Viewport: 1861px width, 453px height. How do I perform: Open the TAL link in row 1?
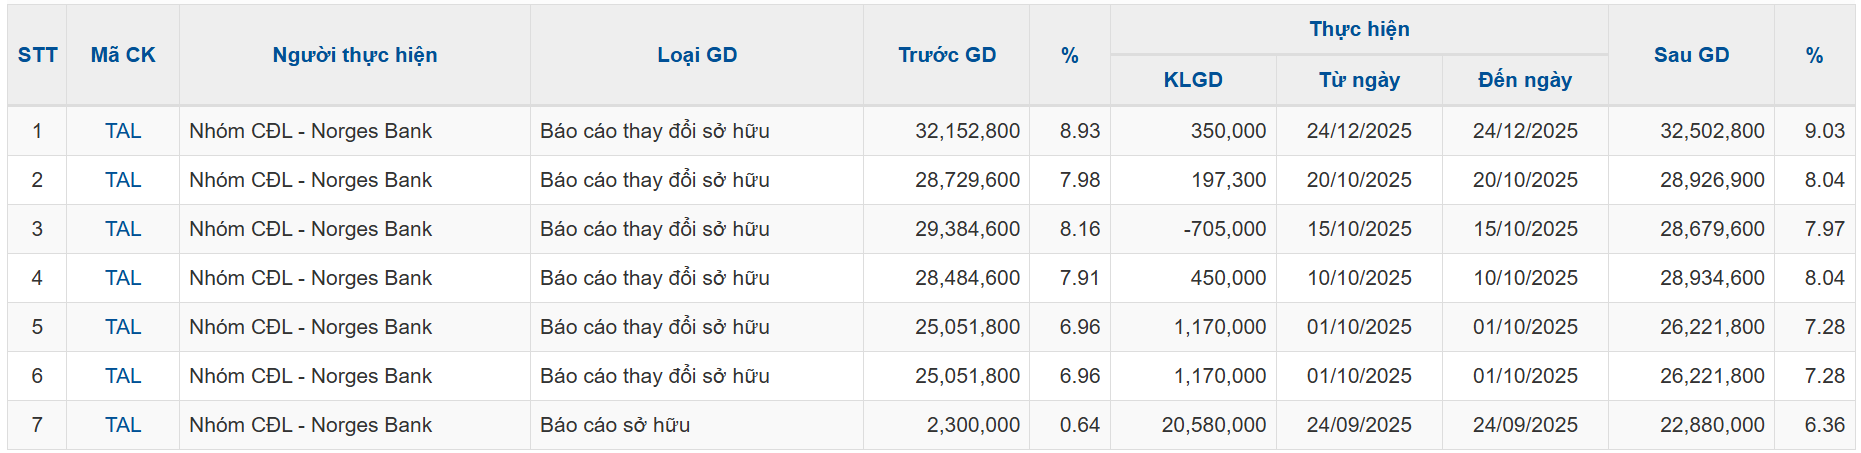[x=123, y=131]
